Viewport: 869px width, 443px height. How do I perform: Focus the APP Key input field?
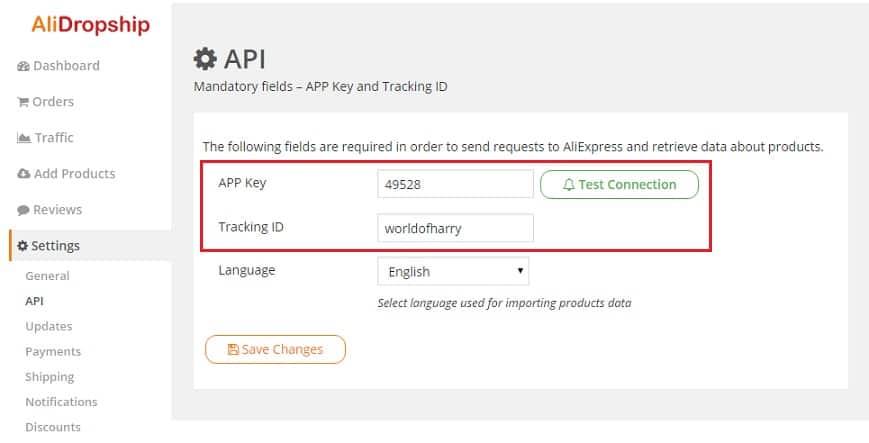tap(456, 184)
